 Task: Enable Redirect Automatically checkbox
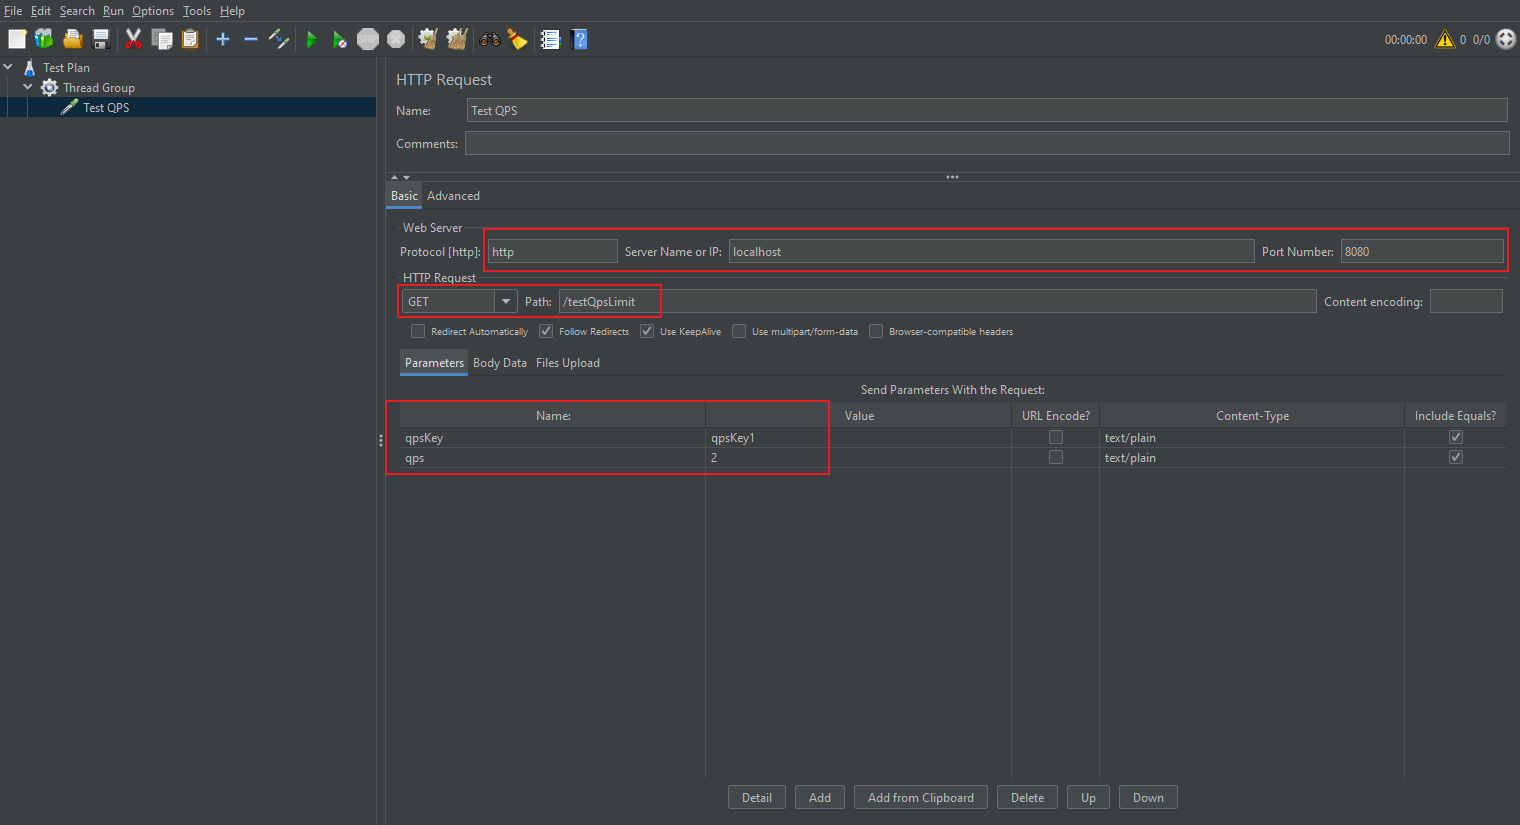418,331
